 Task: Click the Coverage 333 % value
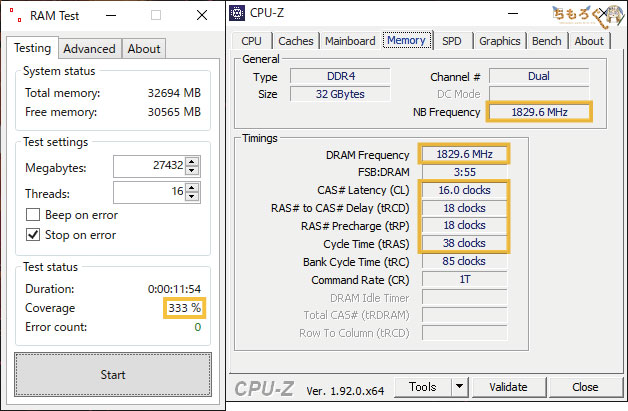click(x=184, y=308)
